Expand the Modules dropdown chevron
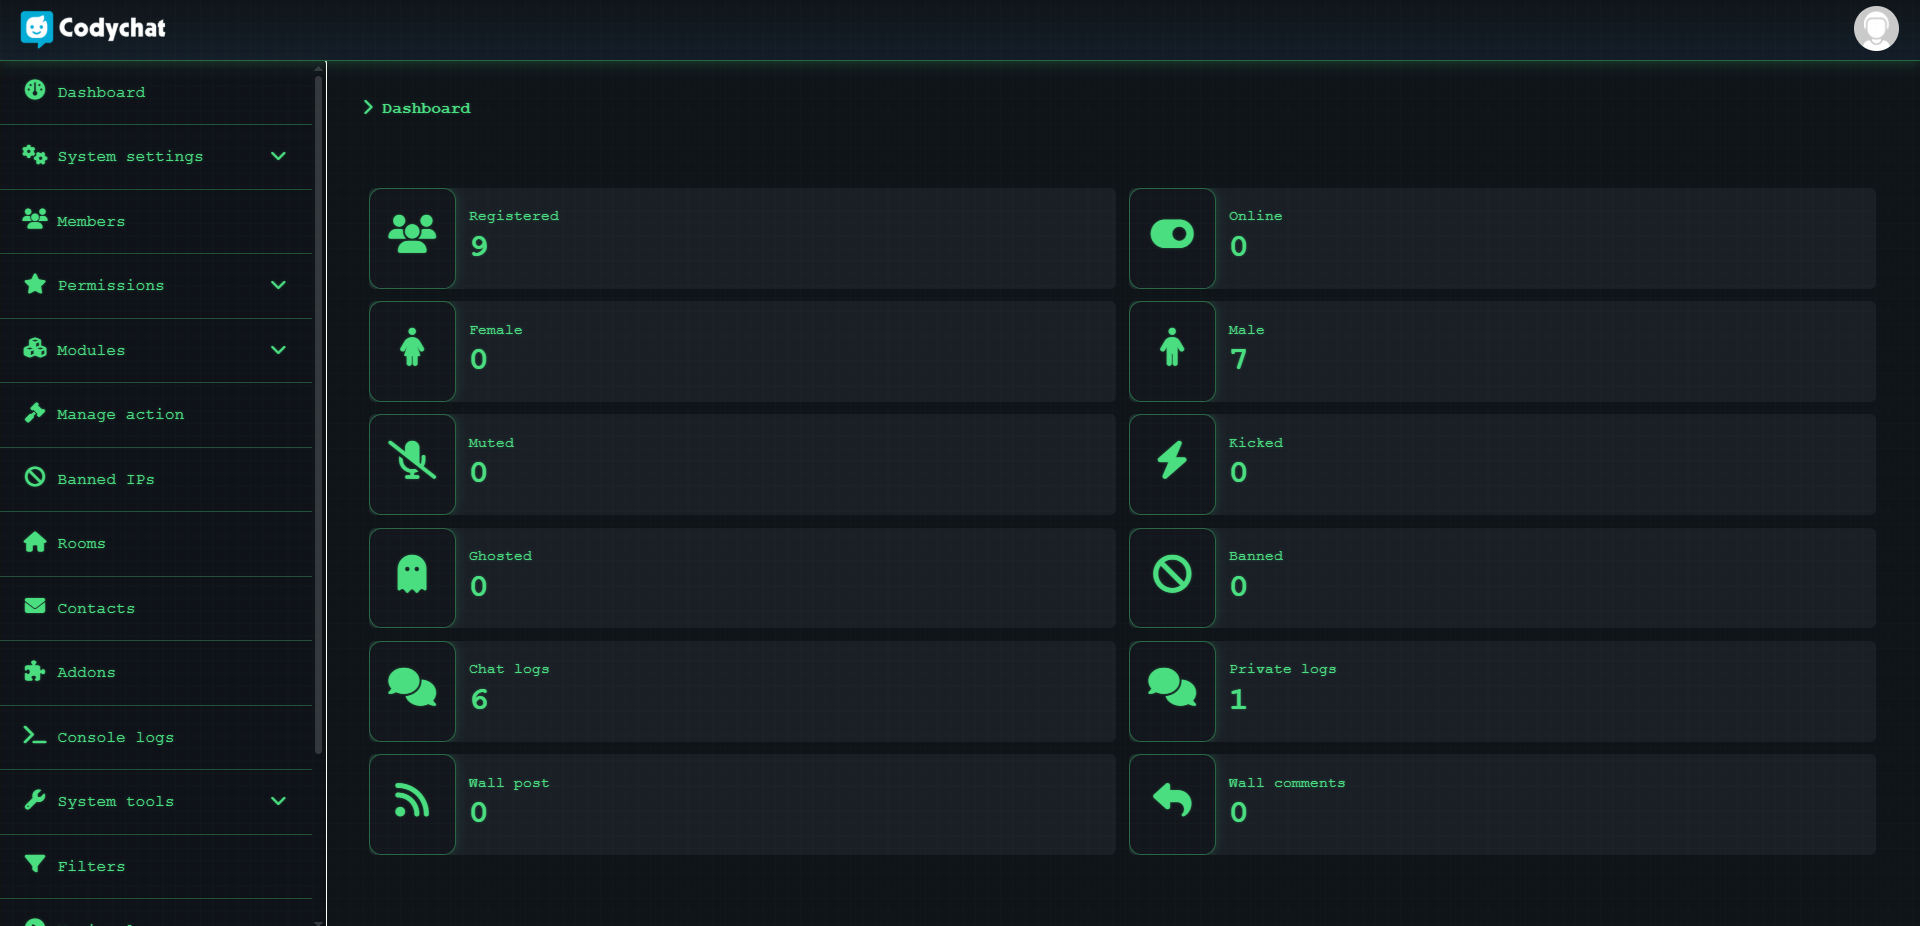Image resolution: width=1920 pixels, height=926 pixels. pos(278,350)
